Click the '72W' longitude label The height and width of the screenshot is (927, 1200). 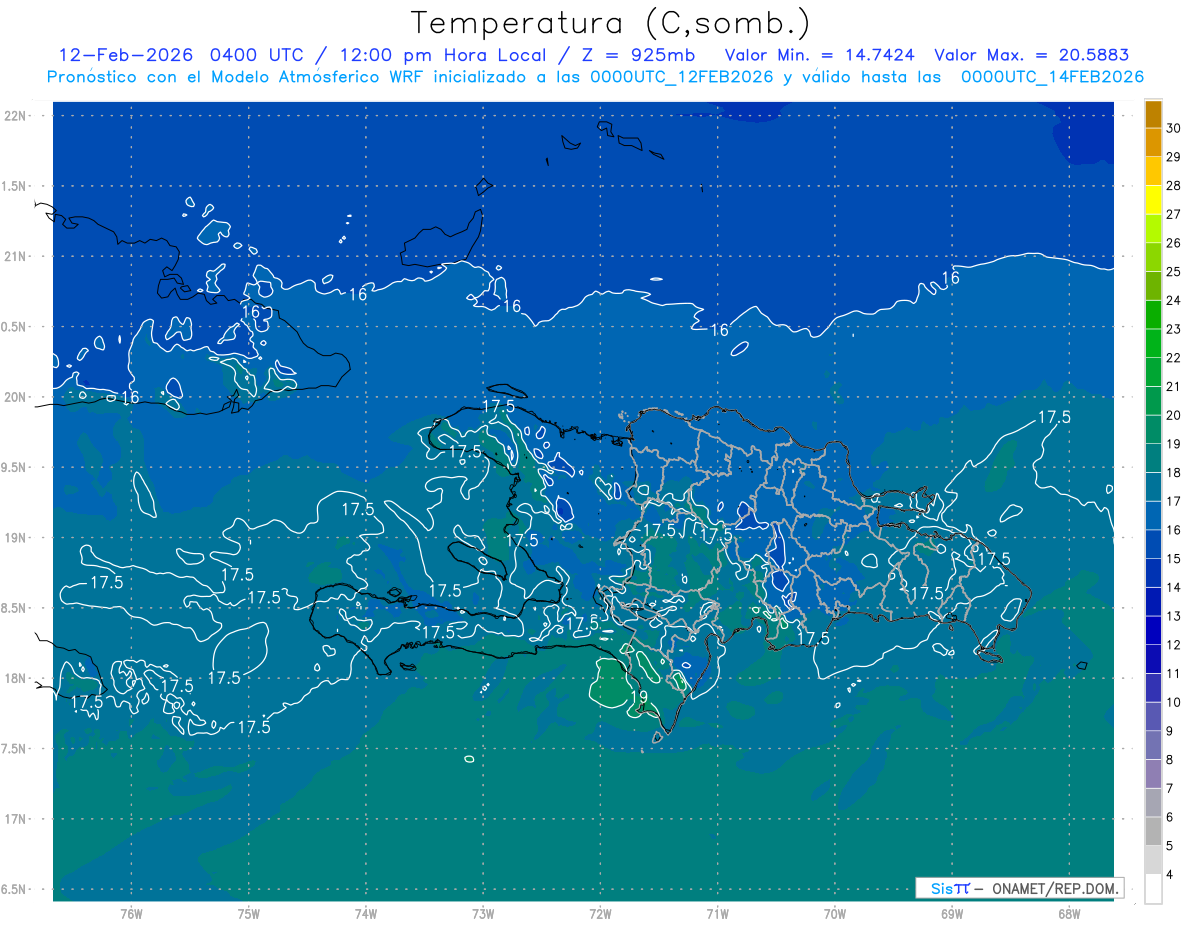[600, 913]
